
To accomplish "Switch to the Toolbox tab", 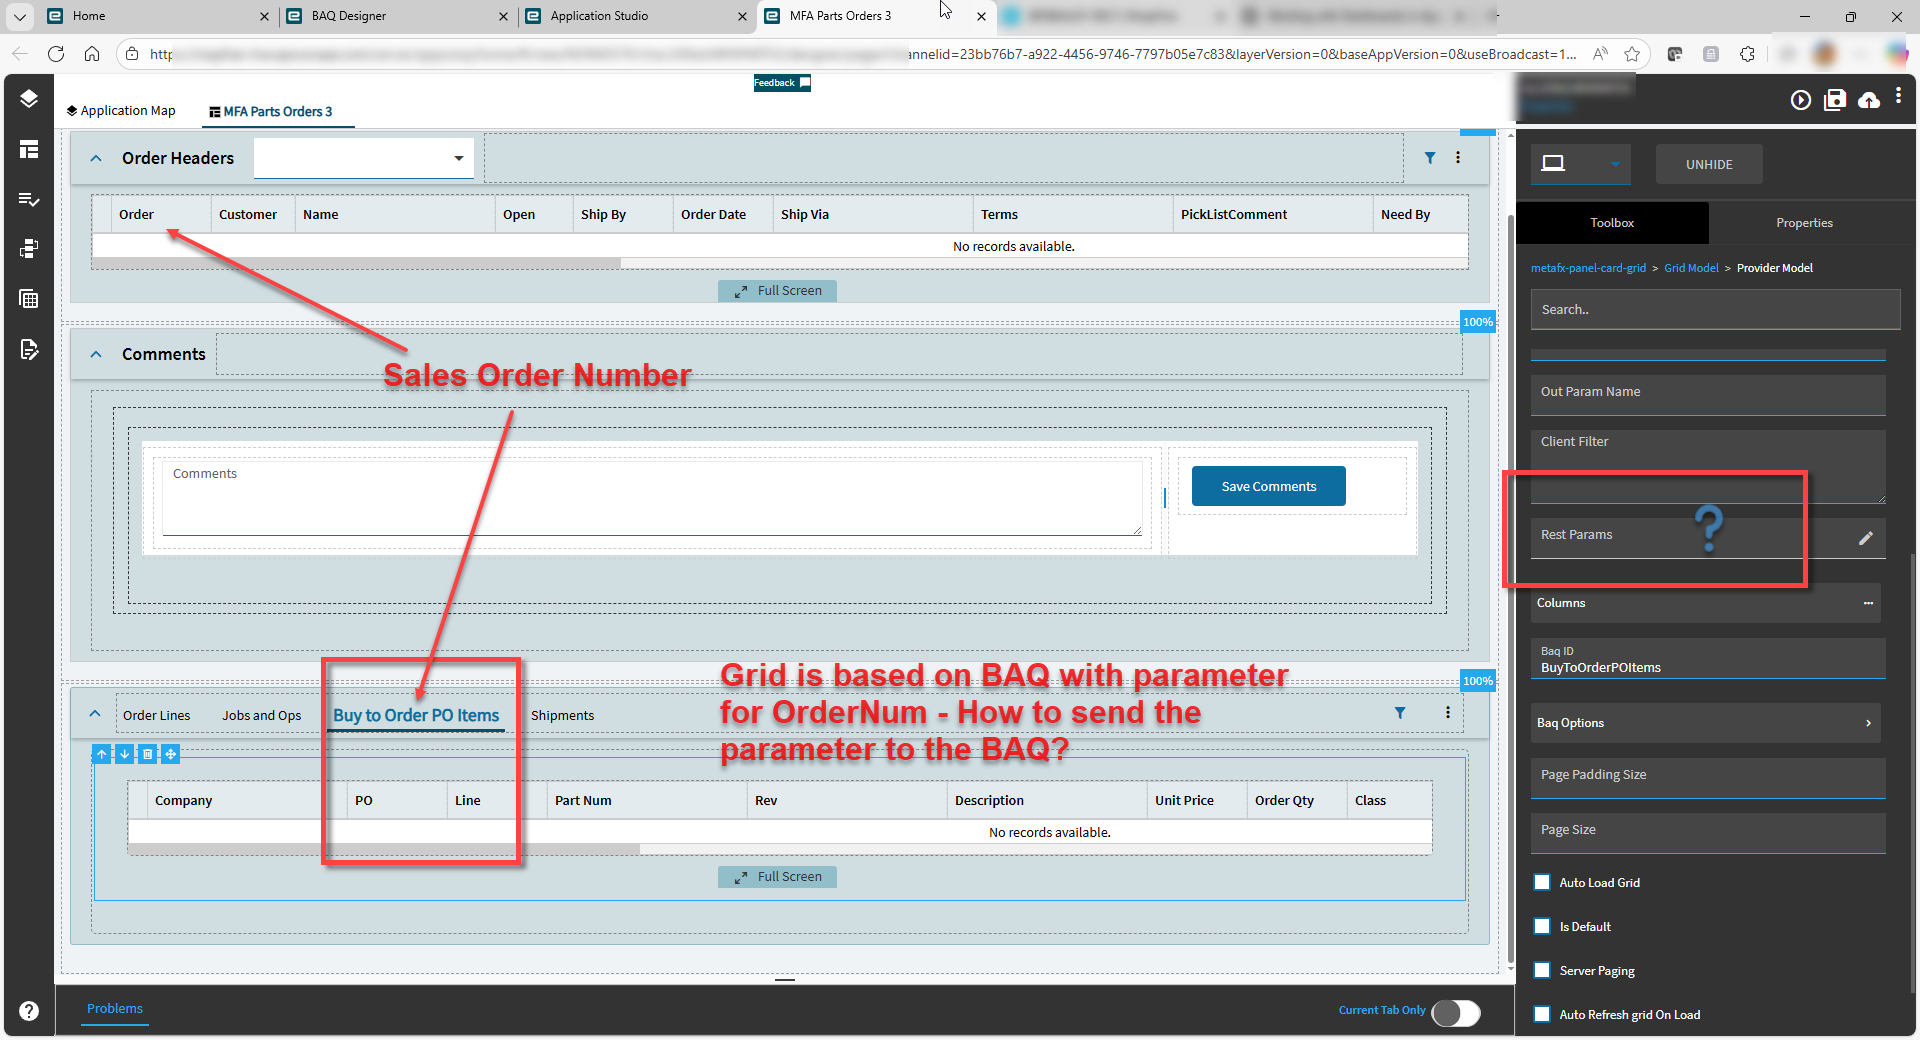I will click(1612, 223).
